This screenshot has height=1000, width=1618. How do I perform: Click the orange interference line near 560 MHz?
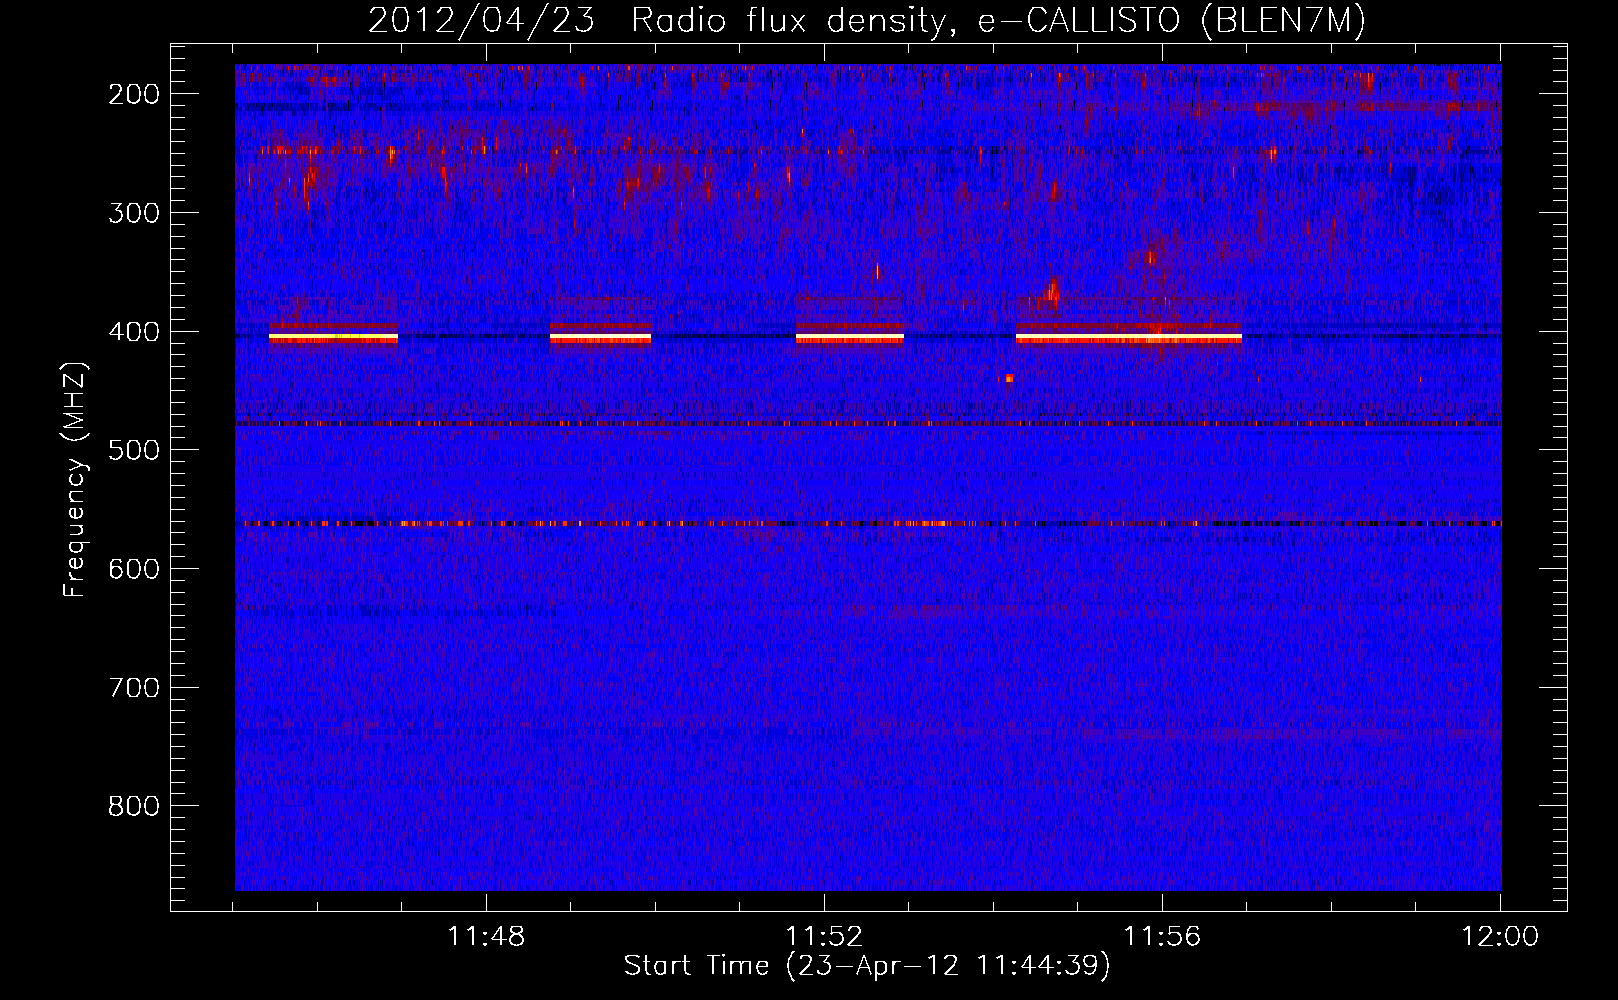[868, 523]
